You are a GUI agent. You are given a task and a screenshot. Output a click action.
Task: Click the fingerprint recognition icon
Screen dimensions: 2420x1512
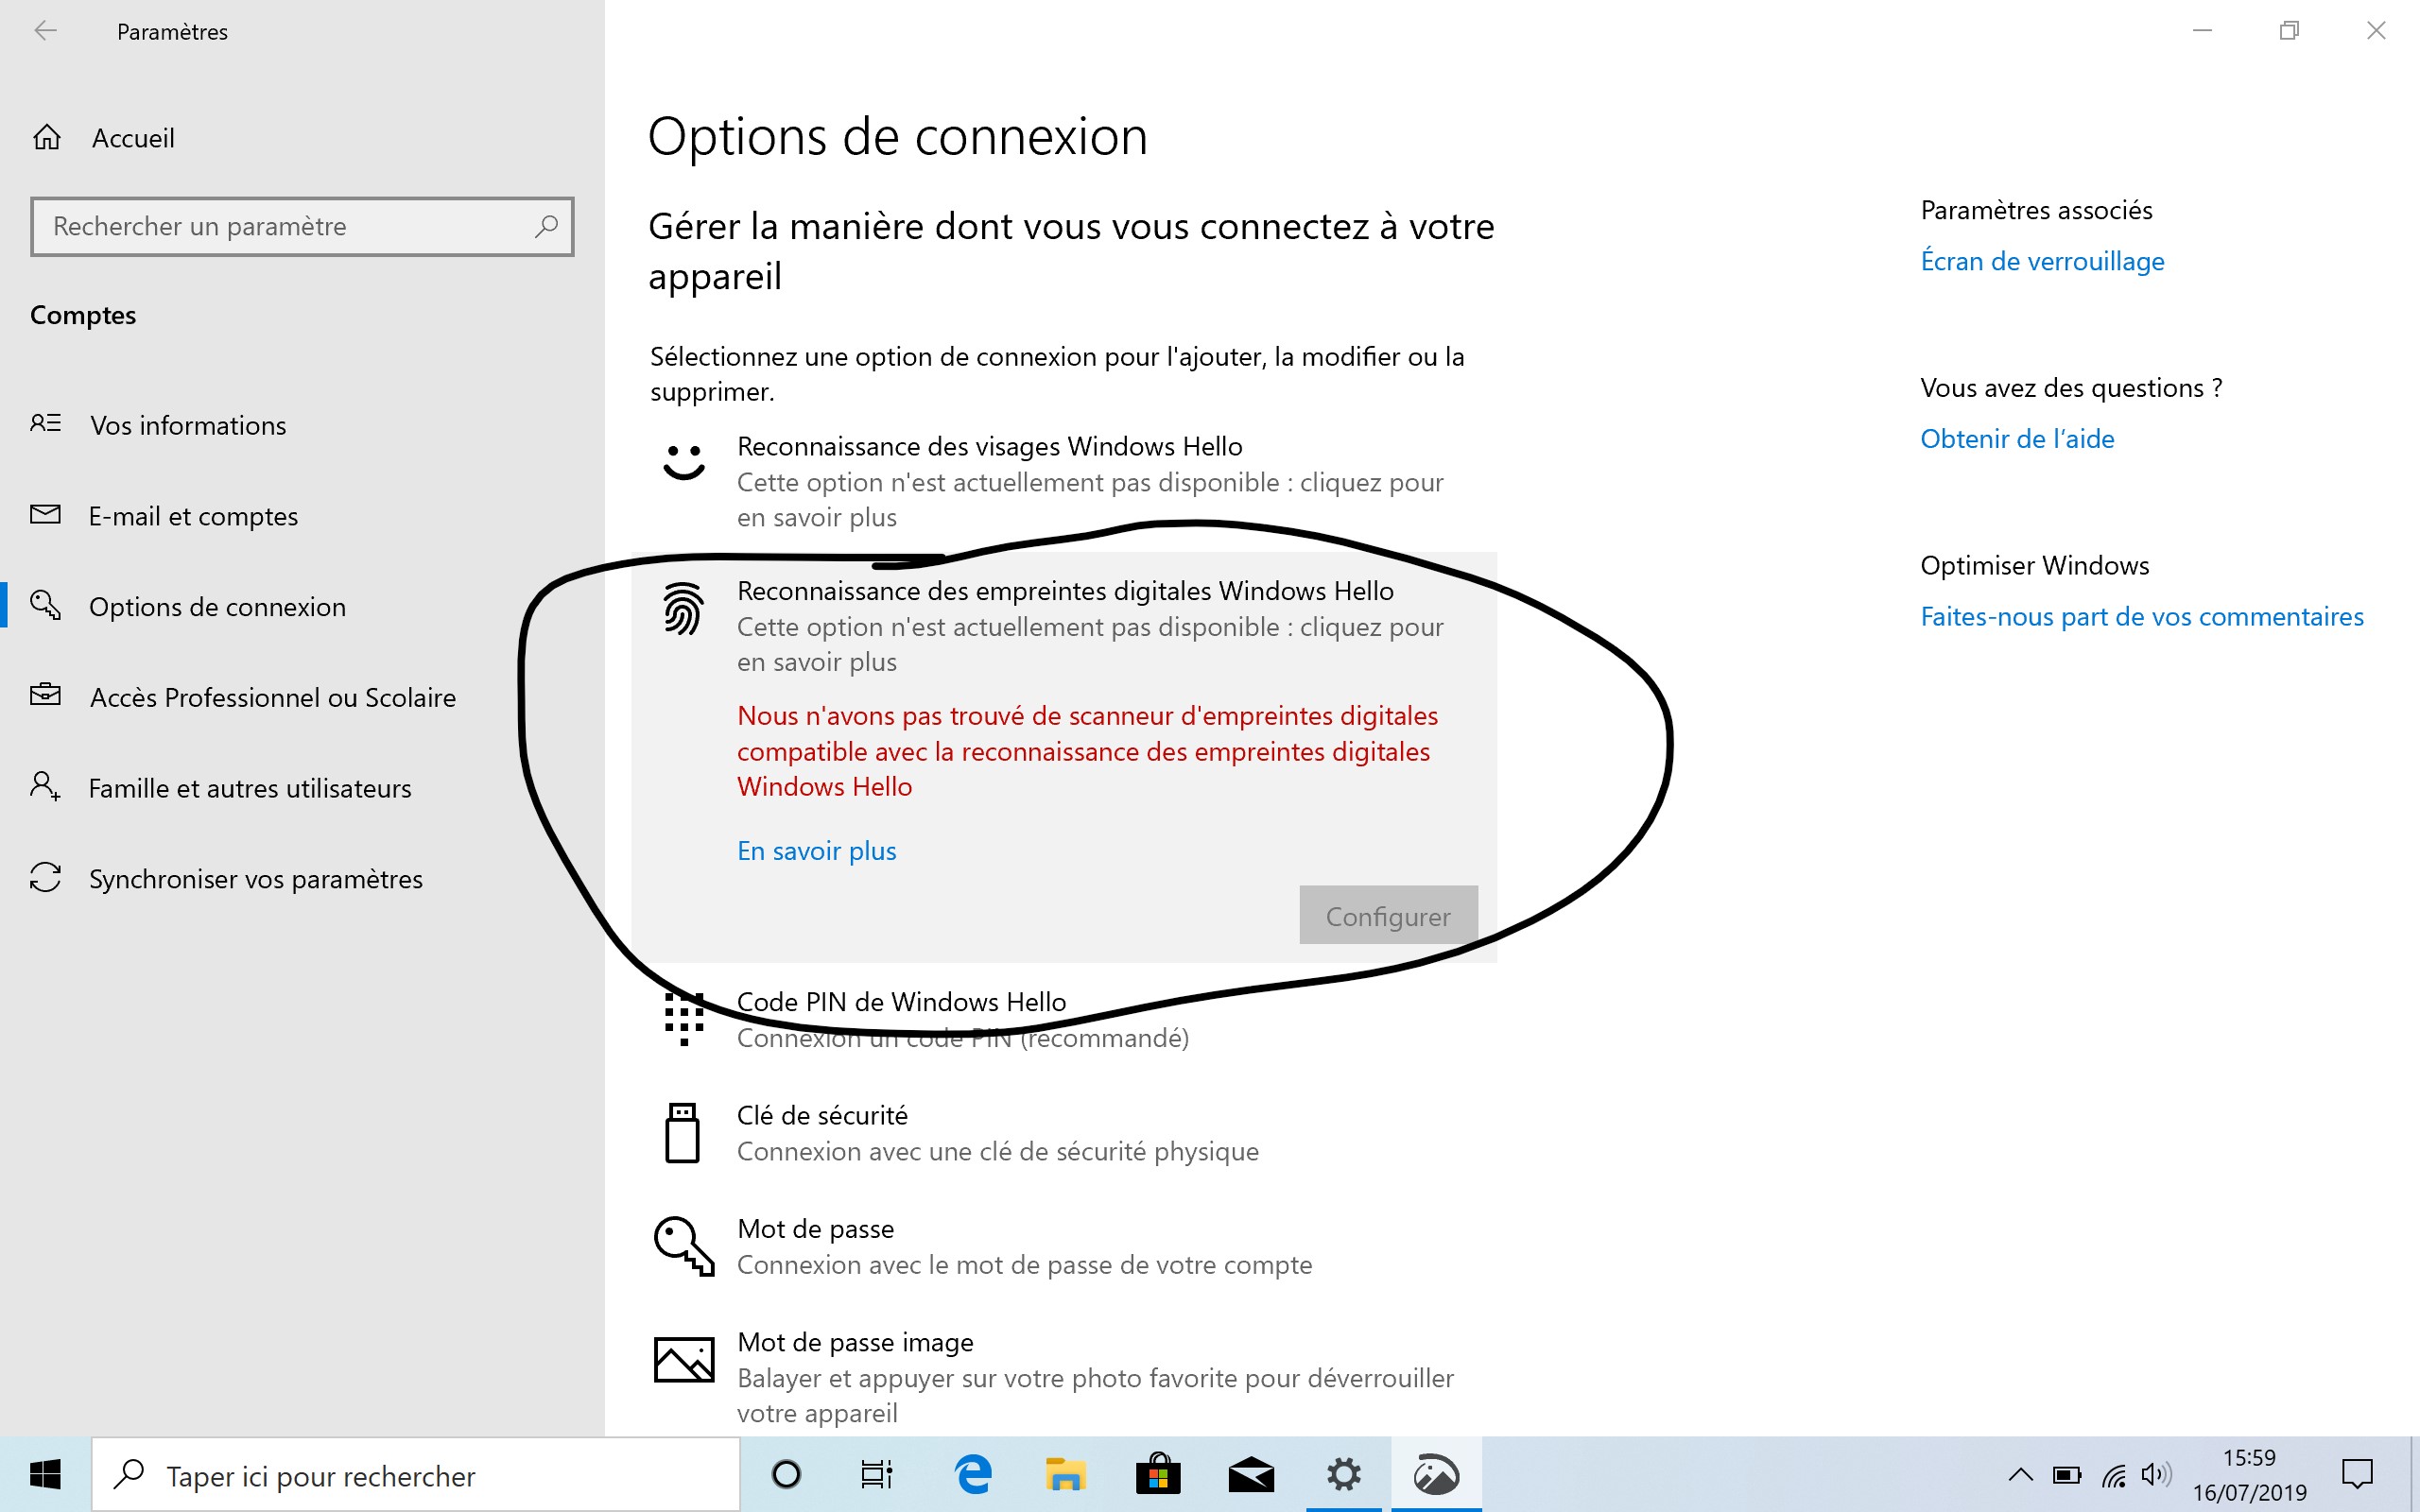(684, 609)
